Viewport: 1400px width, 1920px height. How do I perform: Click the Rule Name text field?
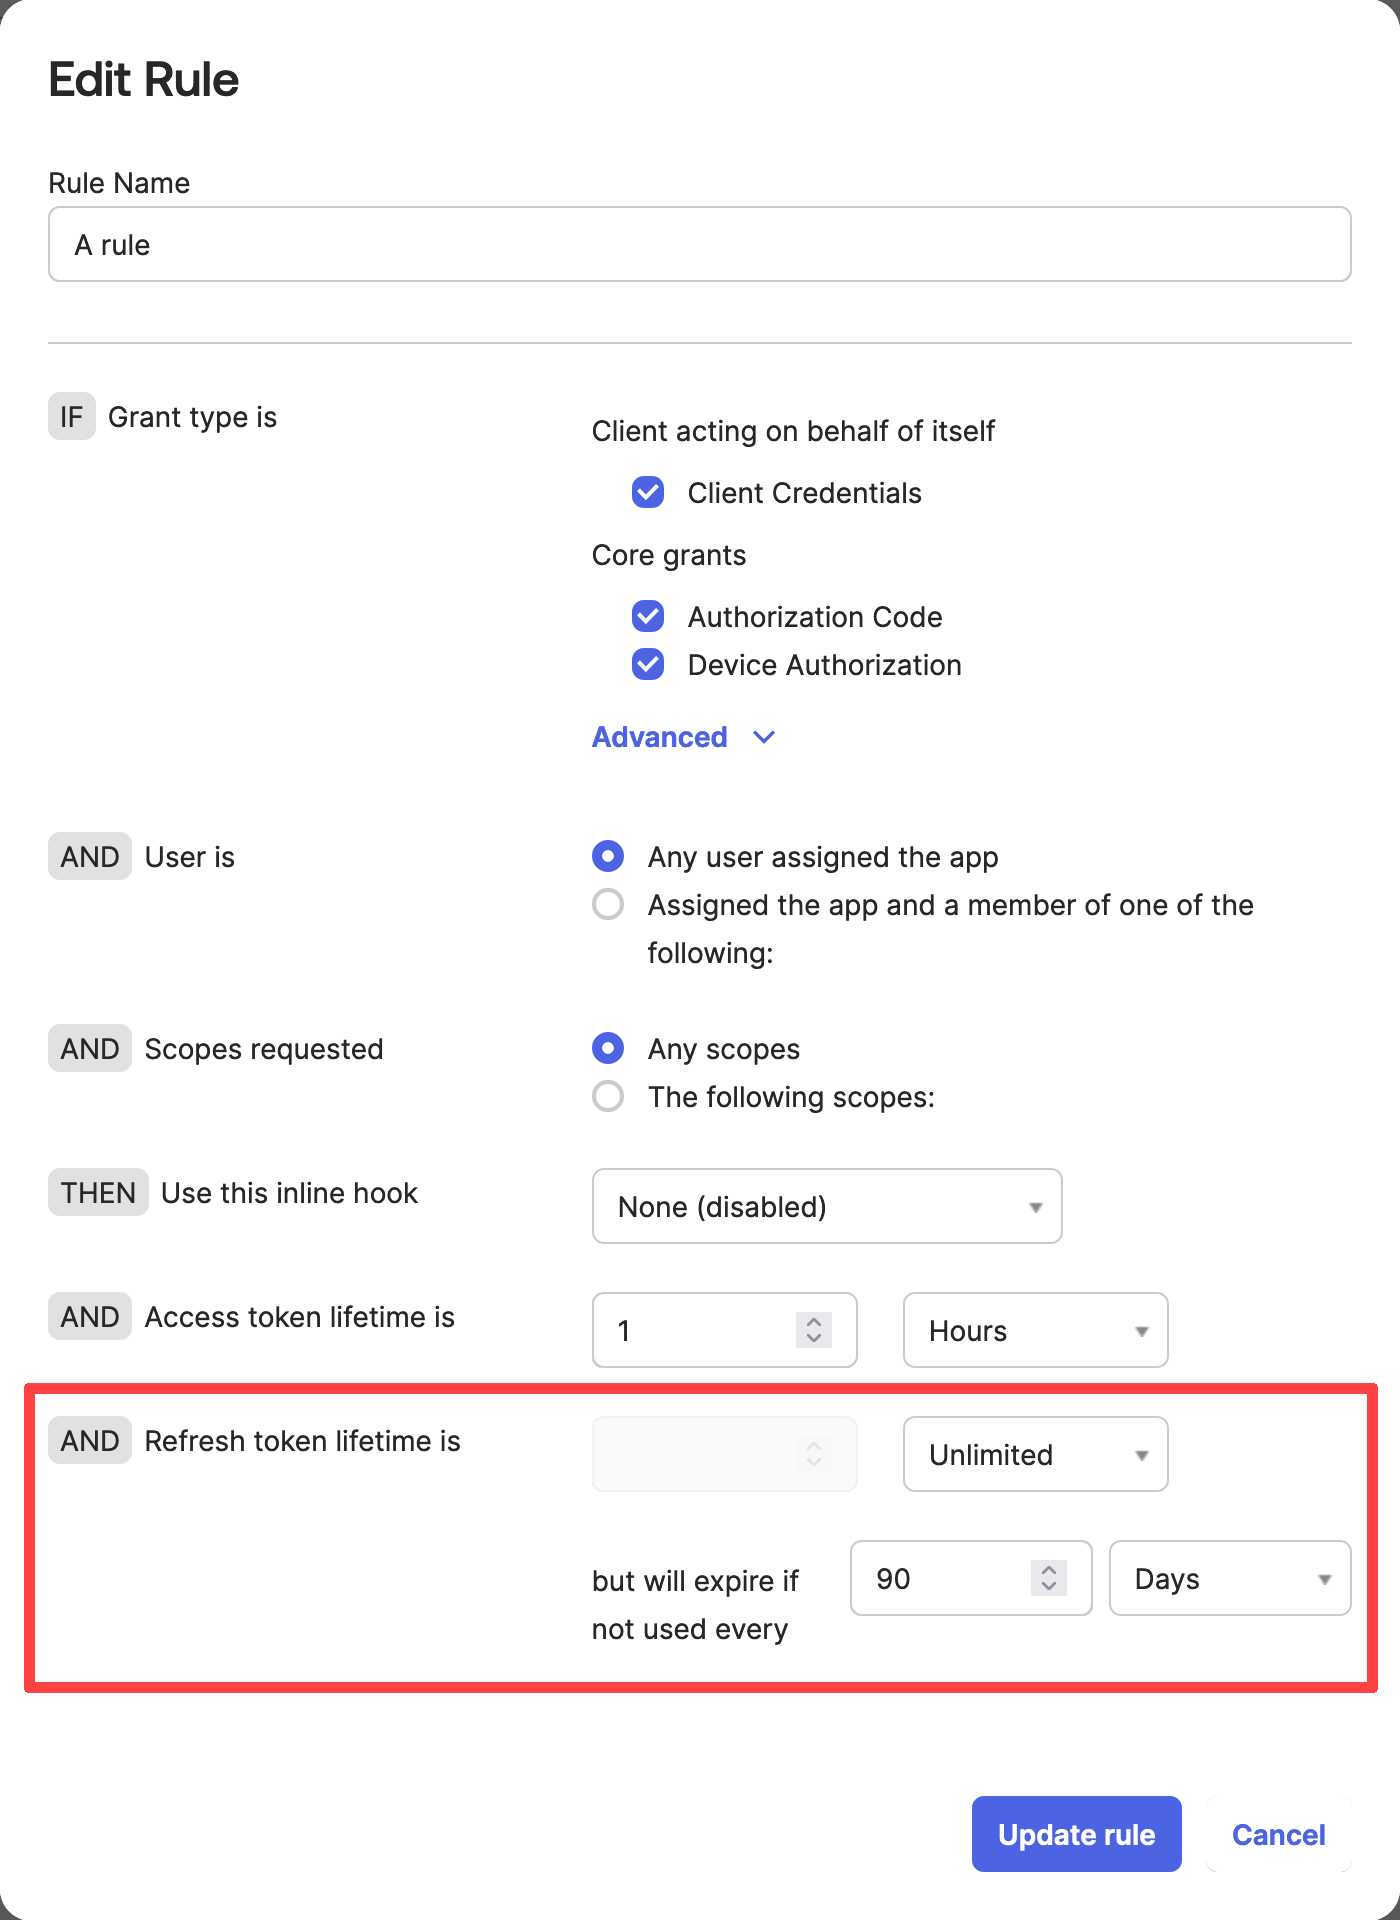pyautogui.click(x=700, y=244)
